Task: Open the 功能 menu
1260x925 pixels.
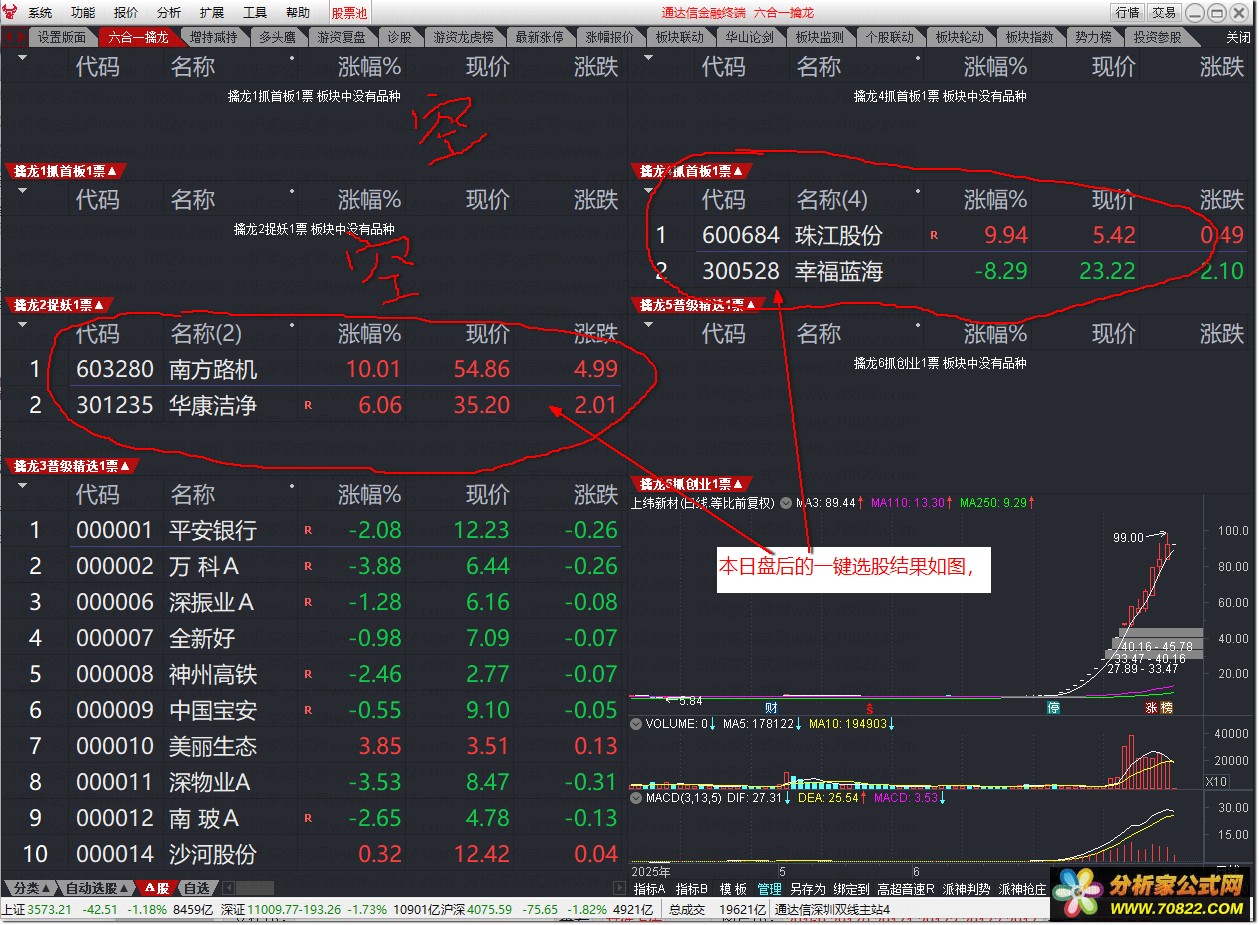Action: [84, 13]
